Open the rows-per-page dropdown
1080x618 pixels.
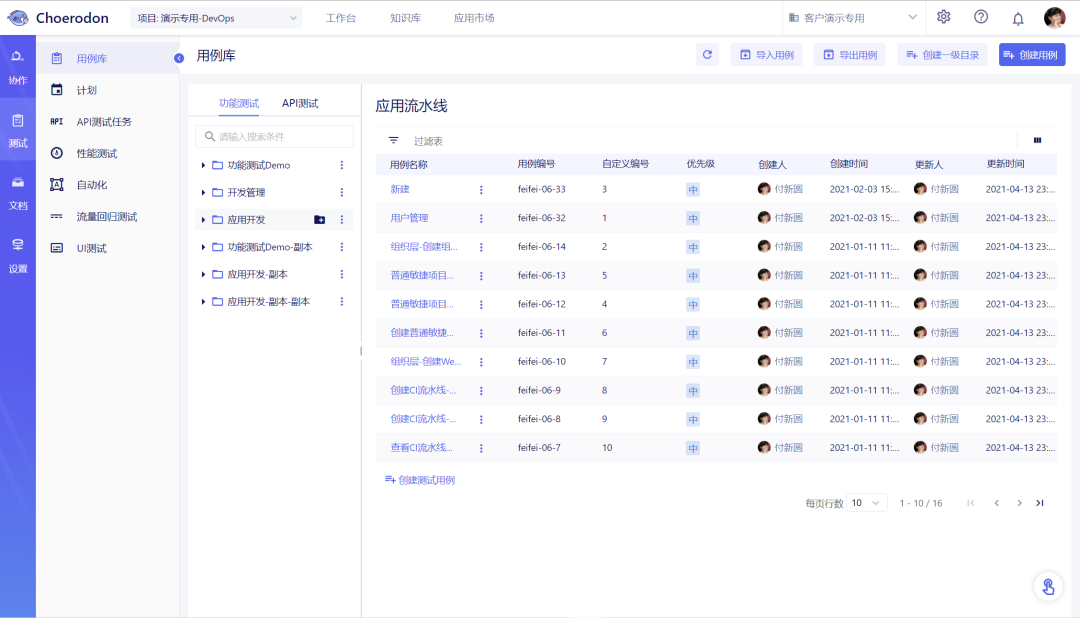click(x=866, y=503)
